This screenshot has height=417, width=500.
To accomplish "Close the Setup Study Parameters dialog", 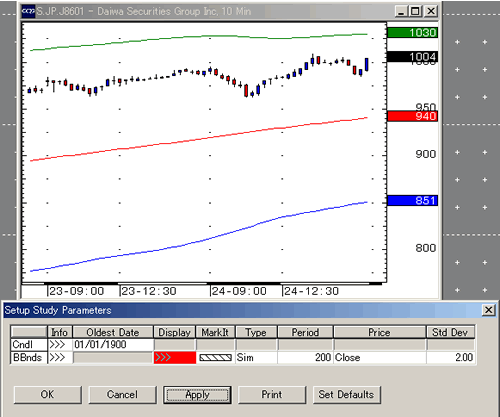I will tap(488, 310).
